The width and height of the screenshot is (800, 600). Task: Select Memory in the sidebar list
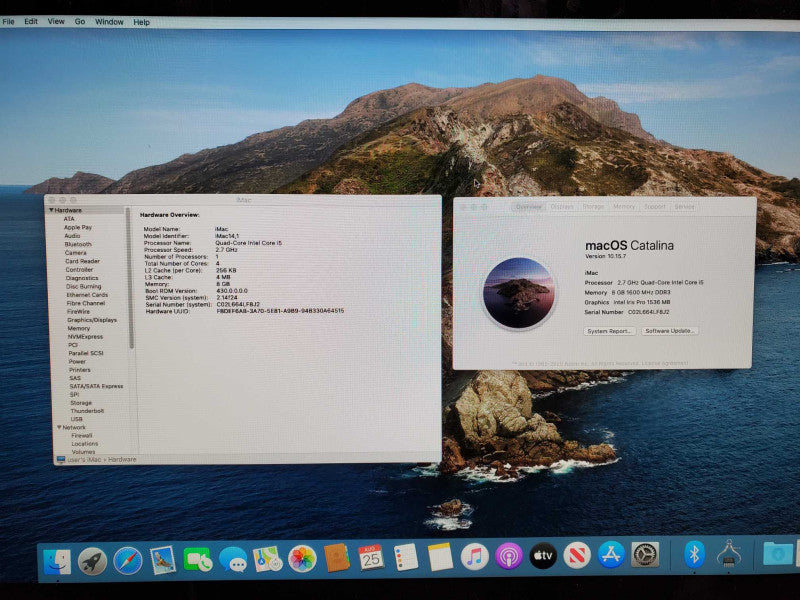(x=79, y=329)
